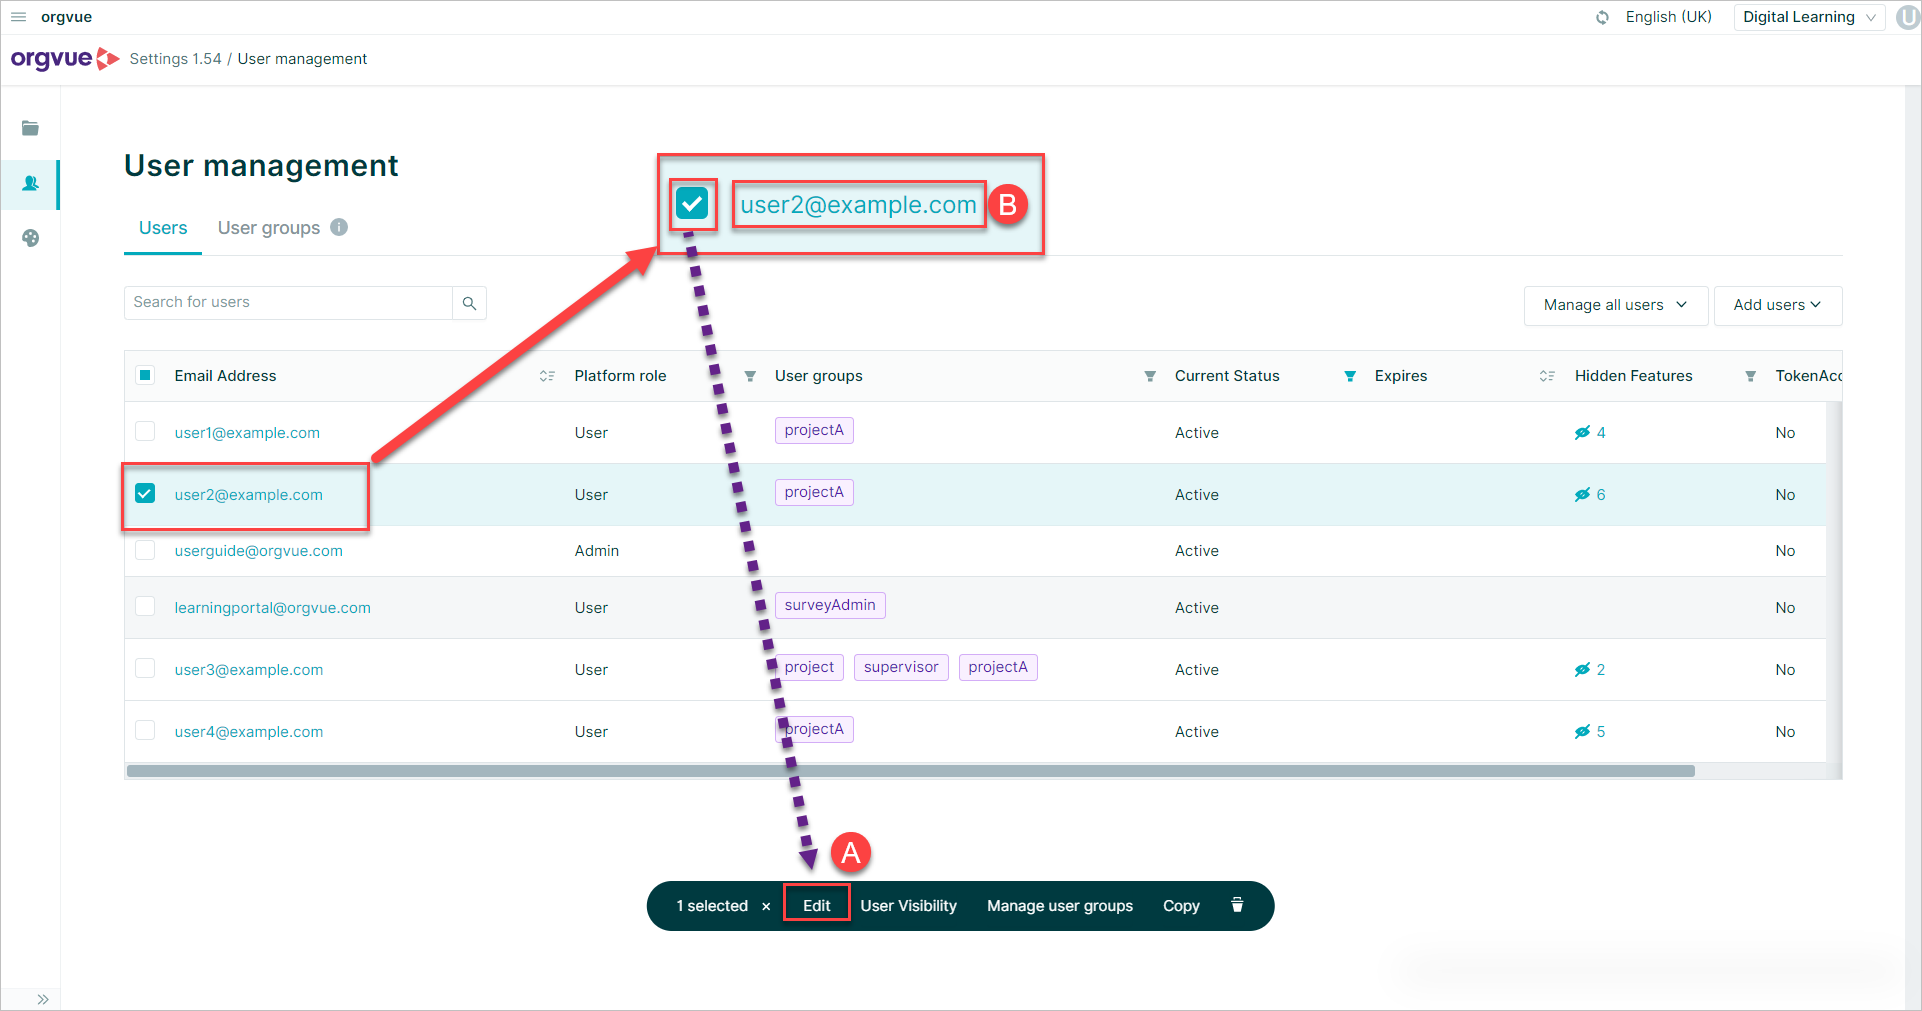Screen dimensions: 1922x1011
Task: Clear selection with the x icon
Action: point(766,906)
